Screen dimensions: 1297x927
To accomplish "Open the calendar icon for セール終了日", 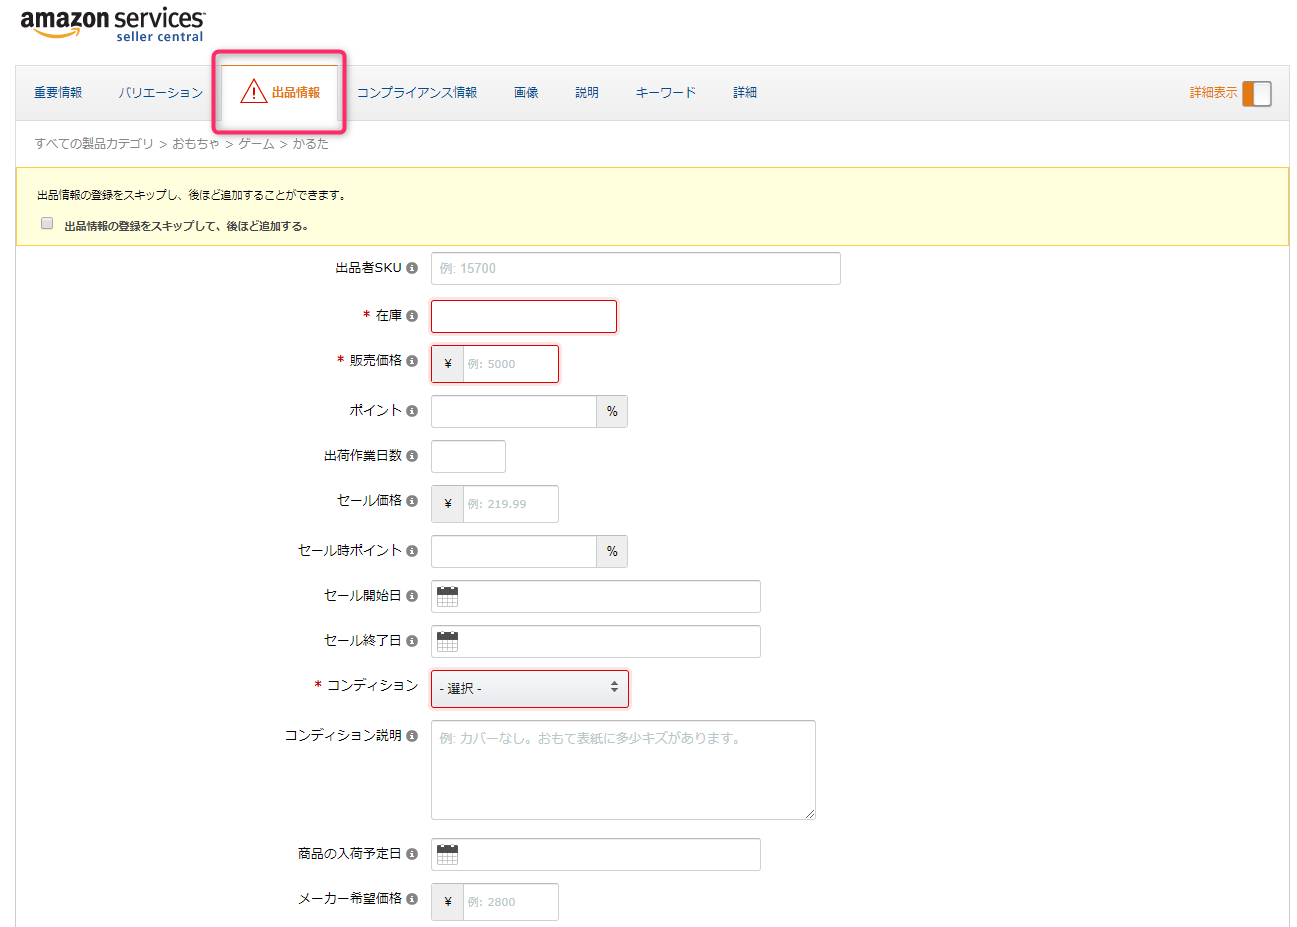I will [447, 642].
